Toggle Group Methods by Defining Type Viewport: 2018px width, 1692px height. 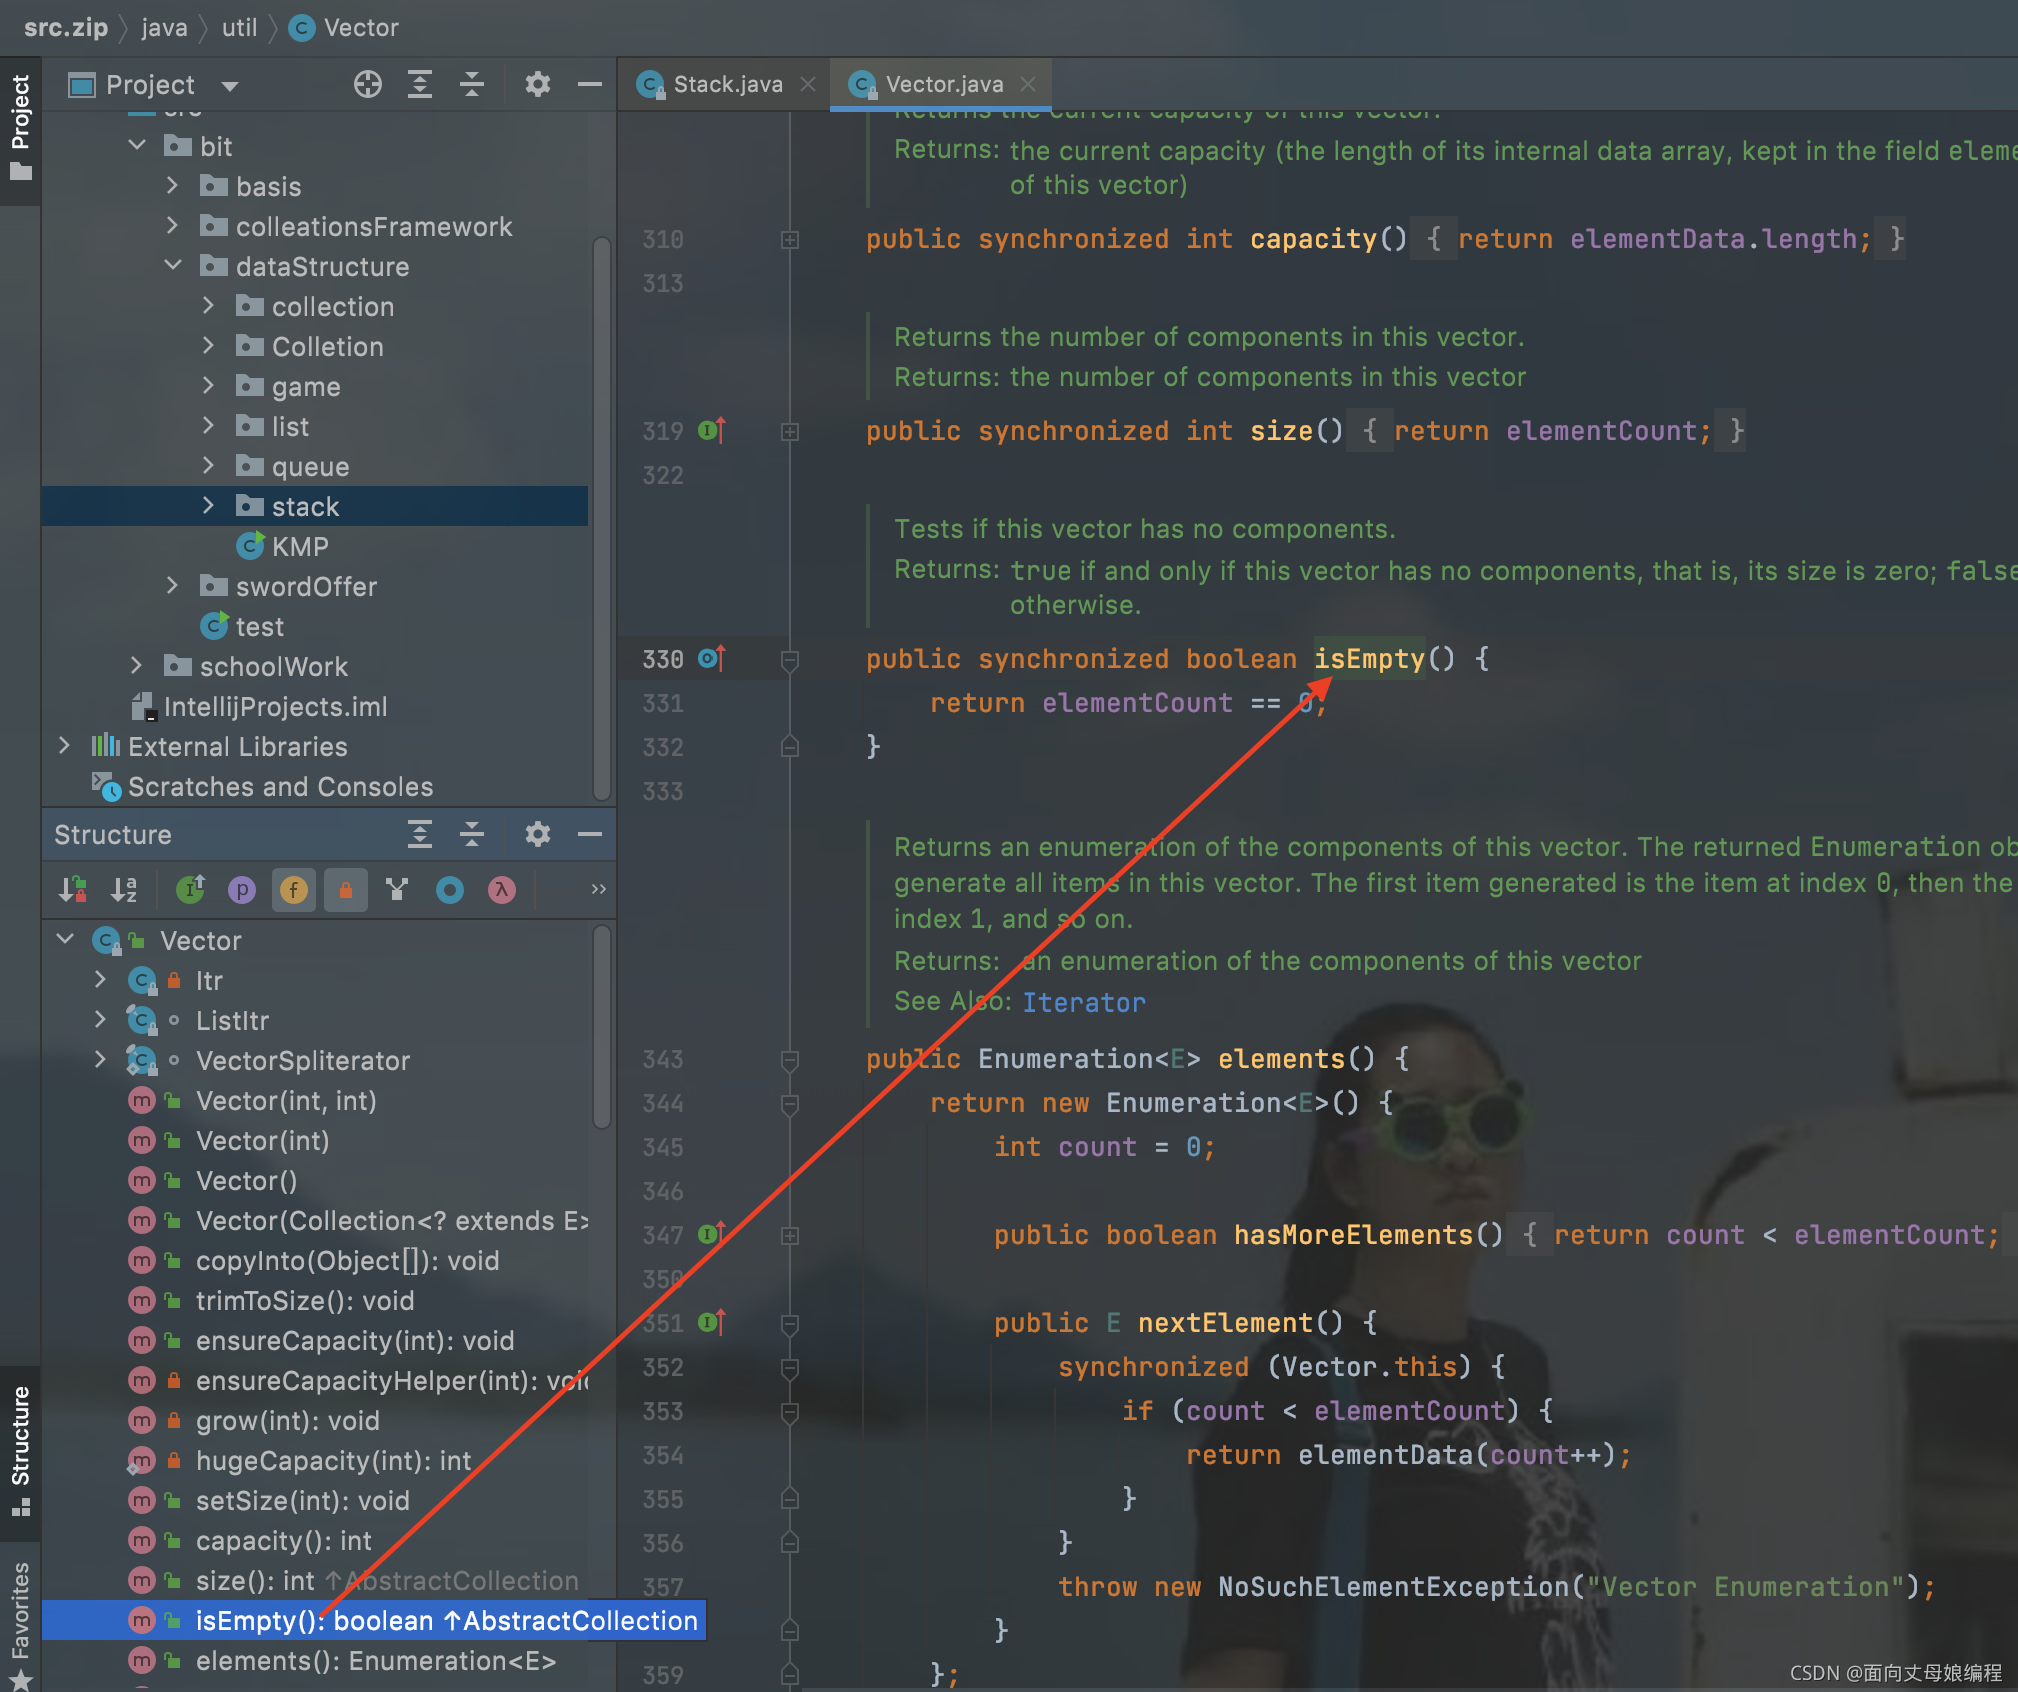click(397, 889)
